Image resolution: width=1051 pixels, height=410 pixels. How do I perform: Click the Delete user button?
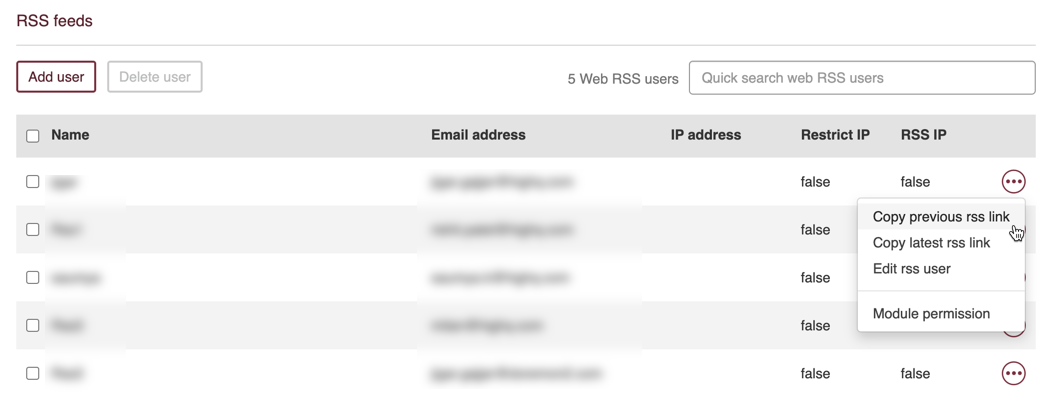tap(155, 77)
